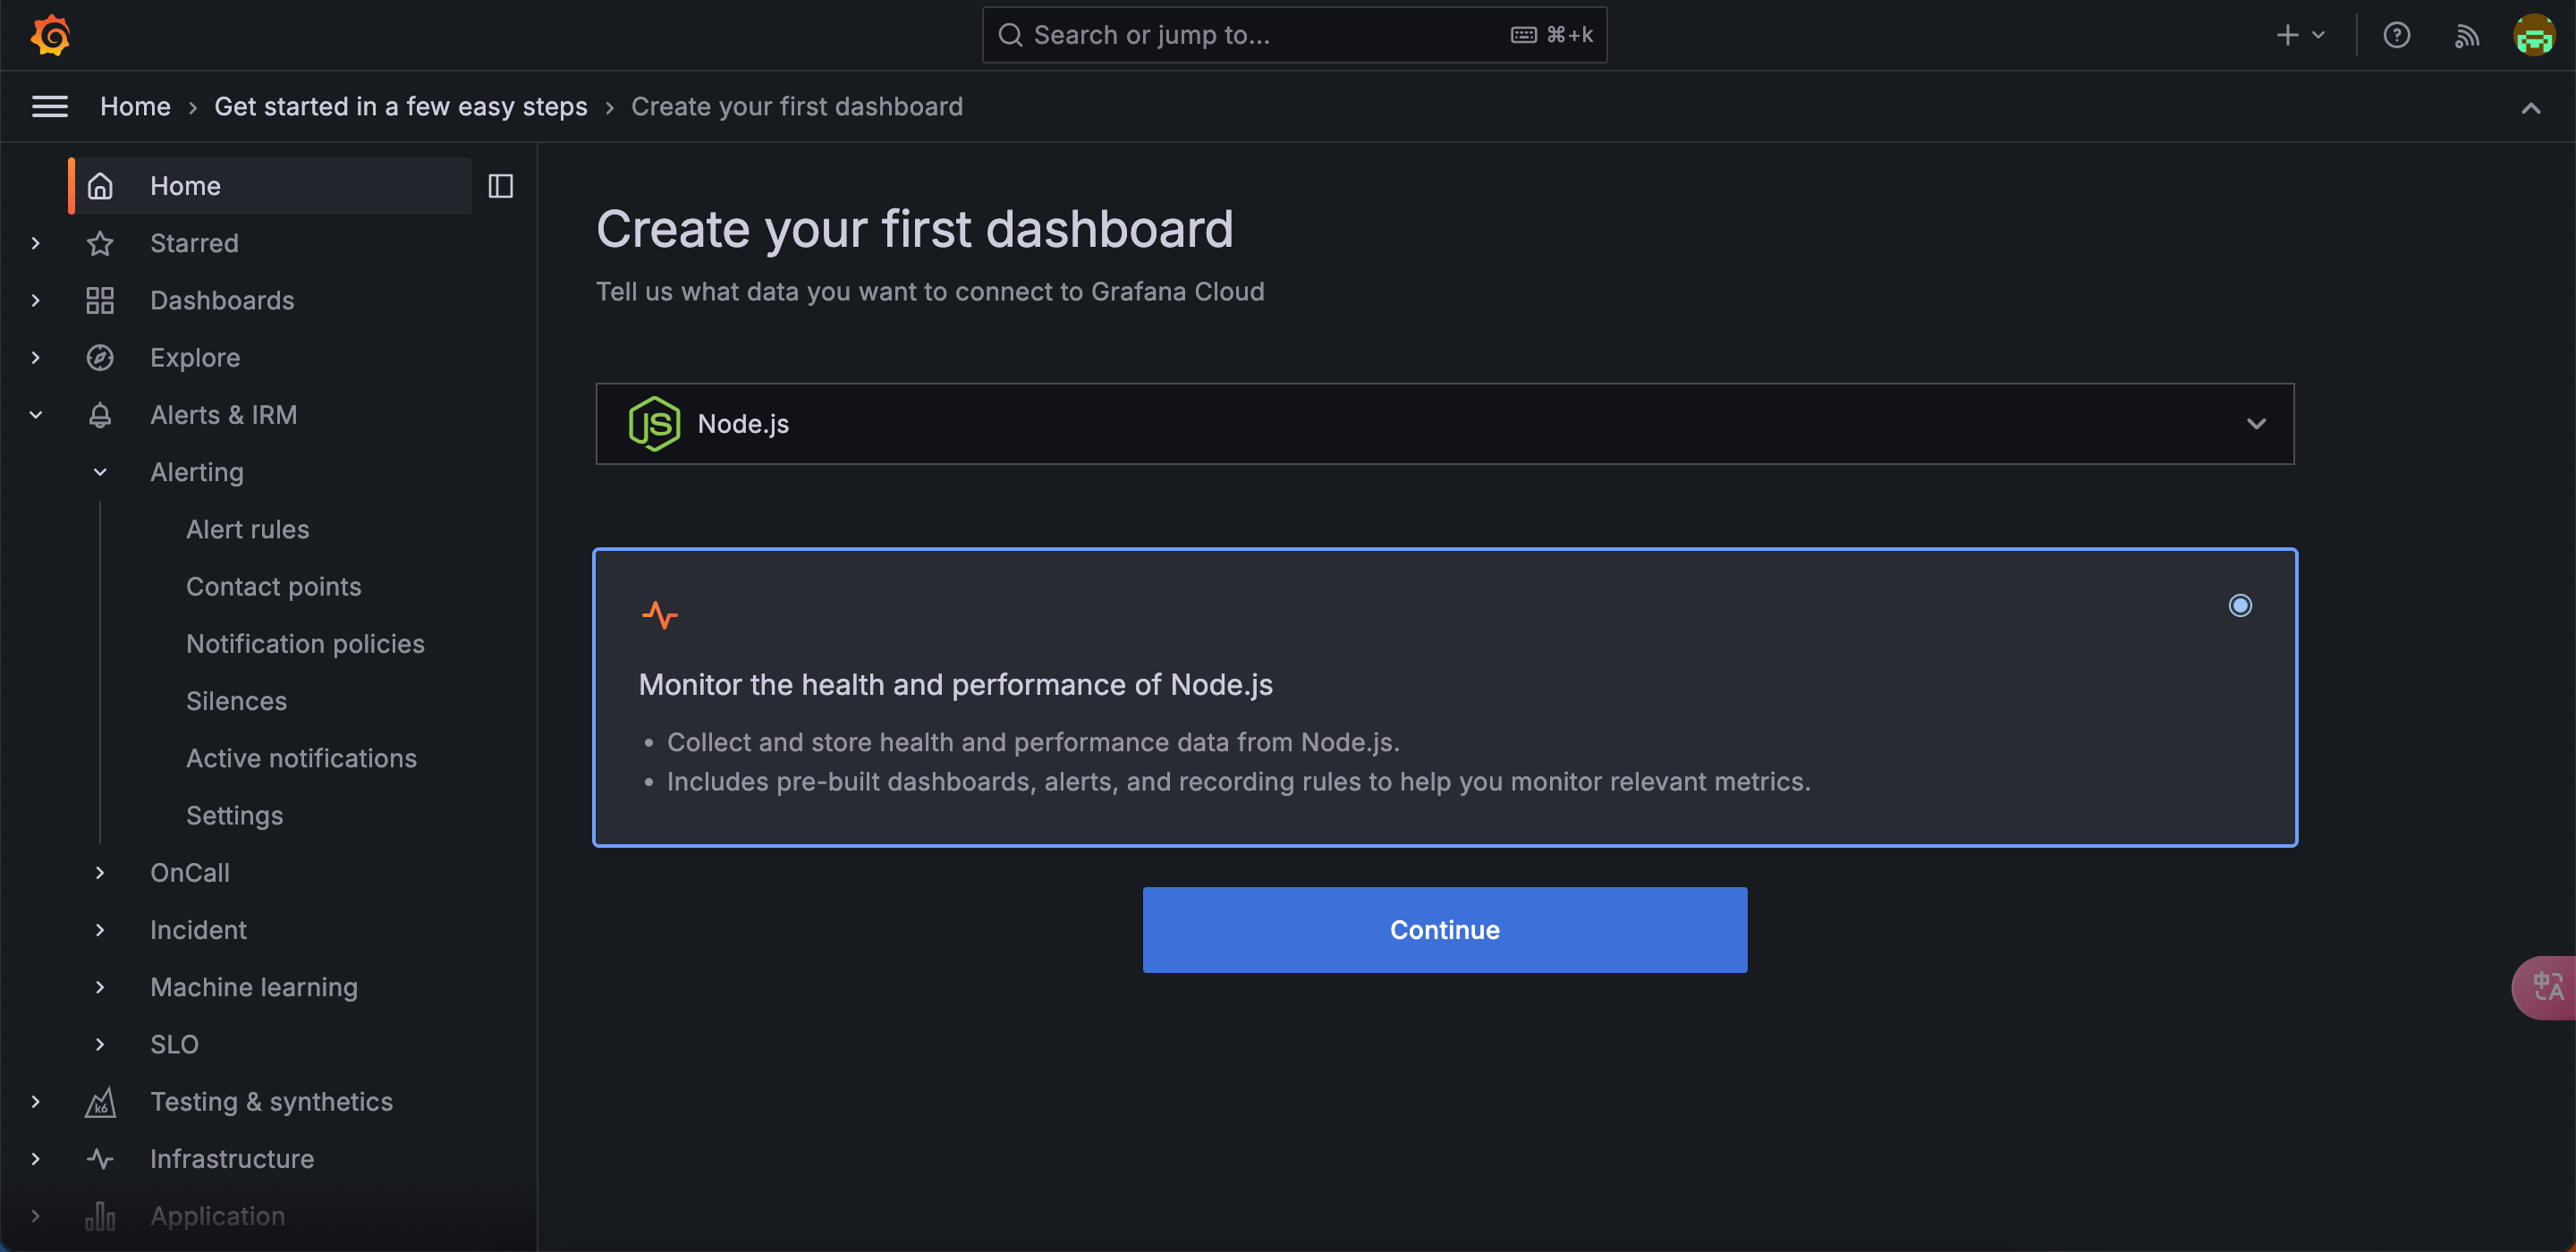Toggle the Alerting section collapse arrow
The image size is (2576, 1252).
pos(100,471)
